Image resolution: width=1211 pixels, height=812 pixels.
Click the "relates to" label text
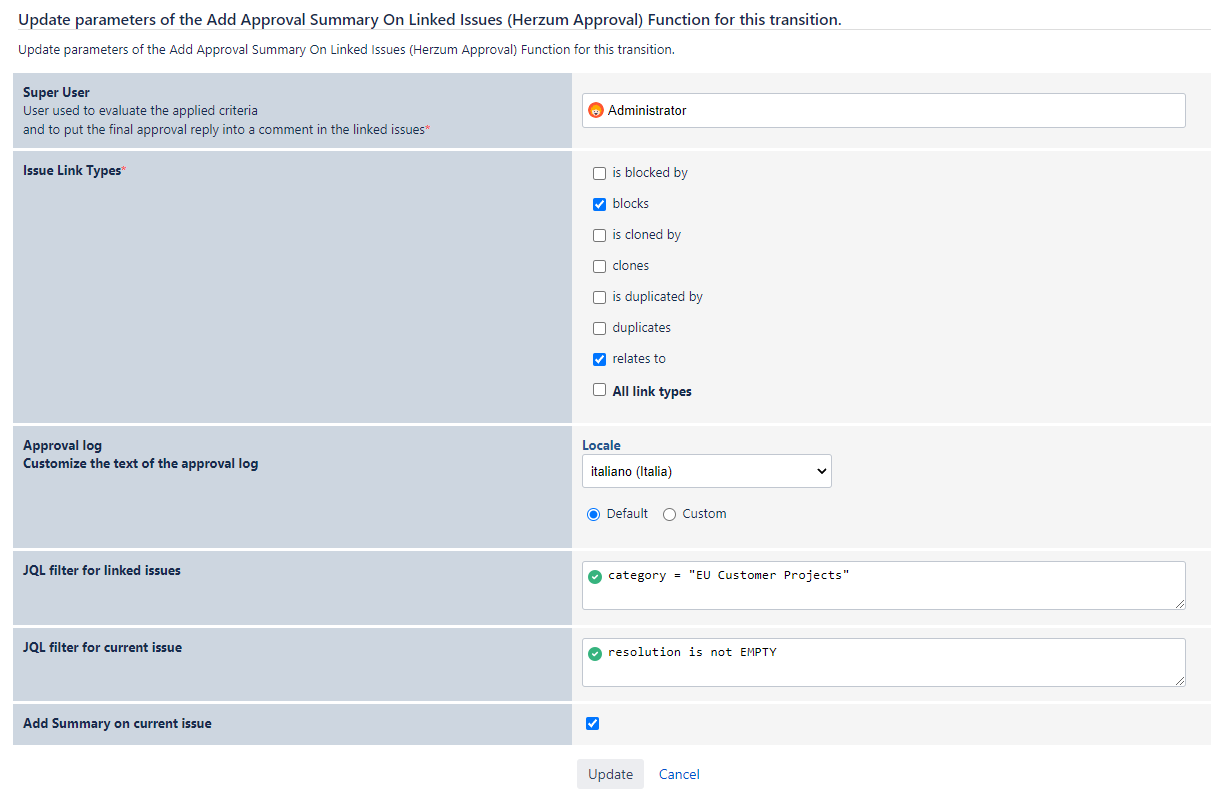pos(639,359)
